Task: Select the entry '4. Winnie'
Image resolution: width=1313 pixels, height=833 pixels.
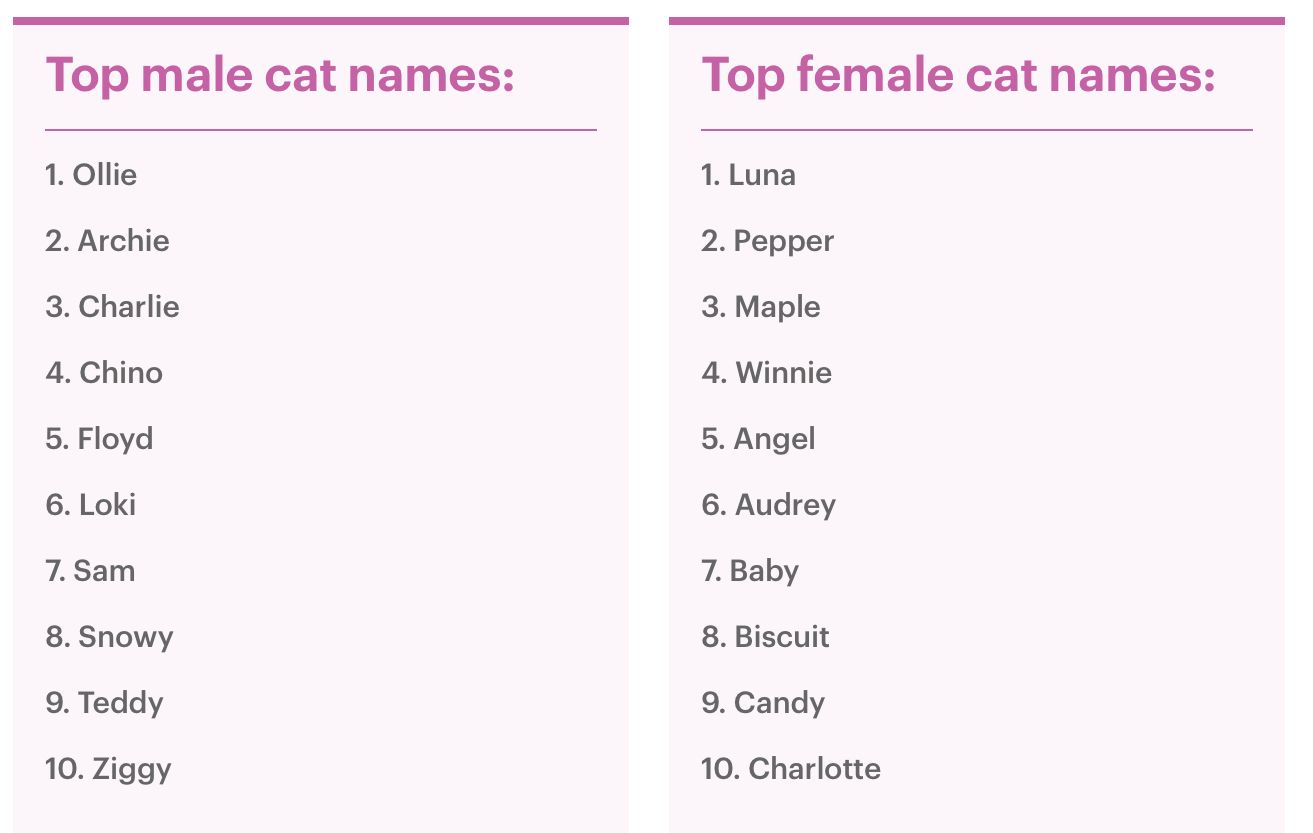Action: click(x=766, y=373)
